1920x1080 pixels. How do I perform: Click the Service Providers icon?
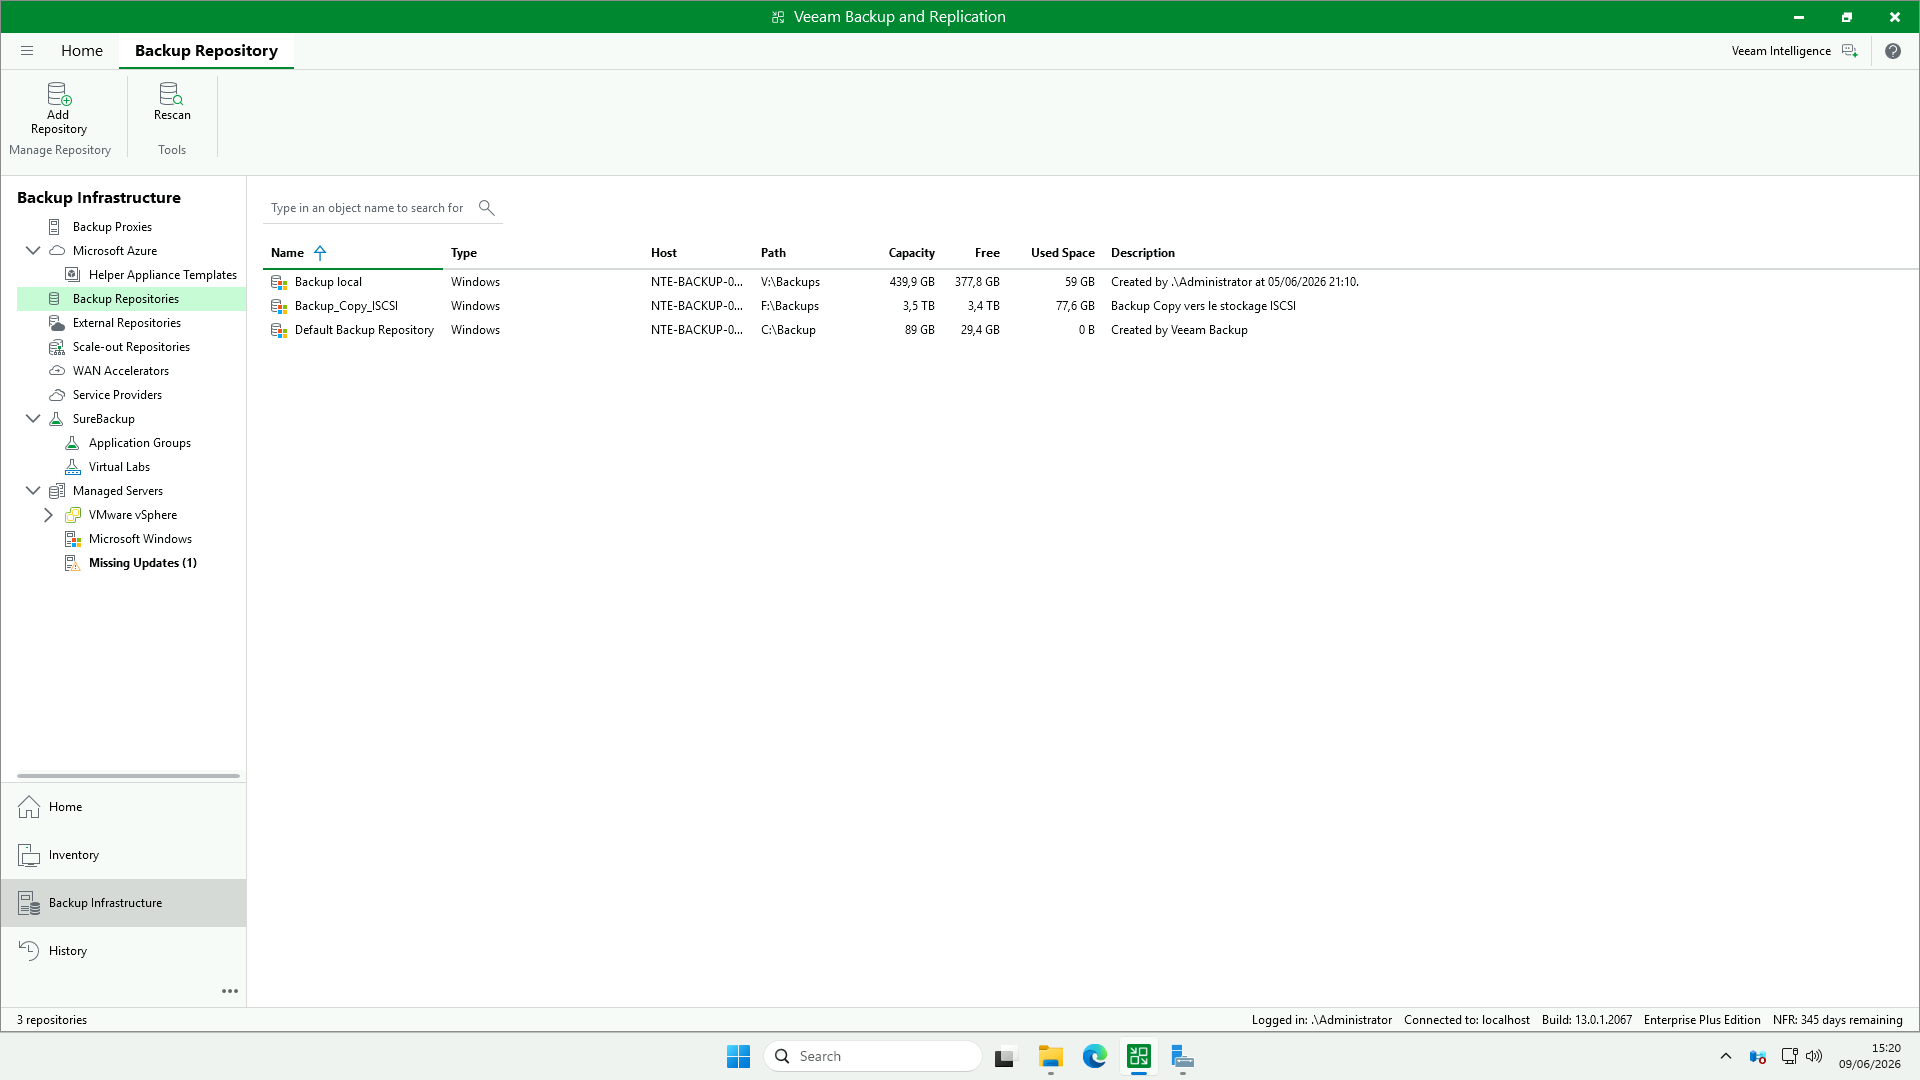point(57,395)
